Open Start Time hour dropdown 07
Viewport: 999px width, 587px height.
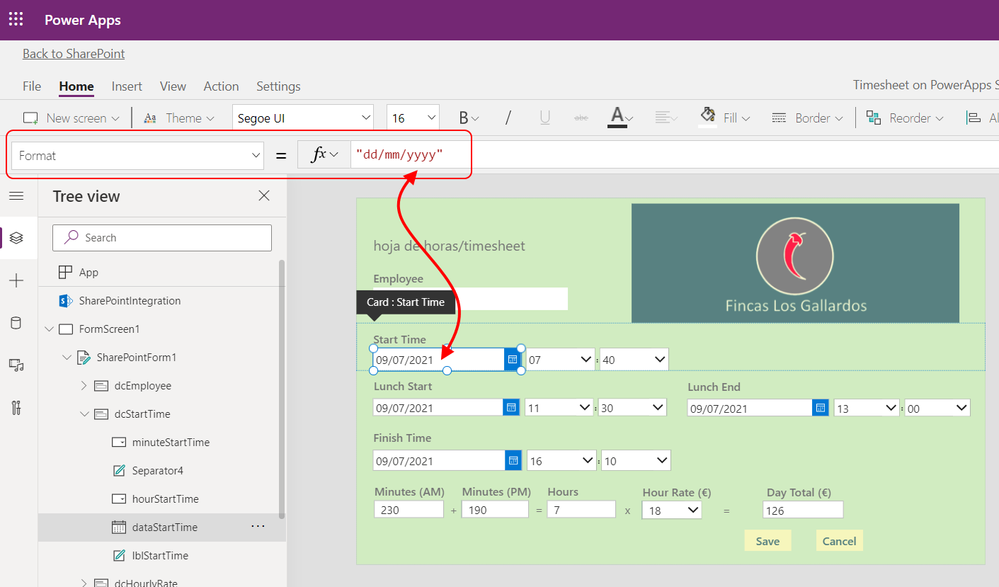click(x=560, y=359)
